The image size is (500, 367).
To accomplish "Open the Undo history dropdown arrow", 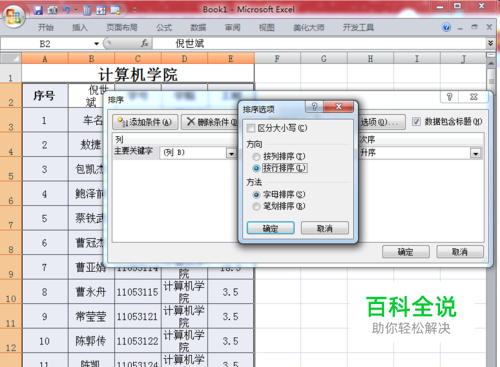I will click(x=76, y=10).
